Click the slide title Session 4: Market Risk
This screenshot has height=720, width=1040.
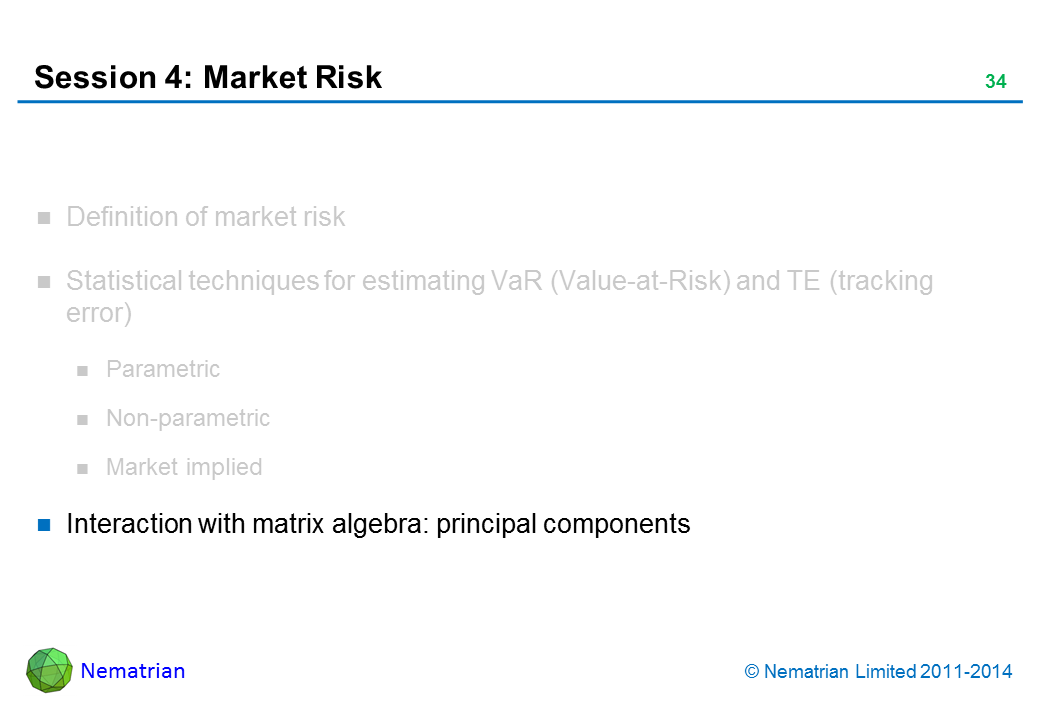208,78
